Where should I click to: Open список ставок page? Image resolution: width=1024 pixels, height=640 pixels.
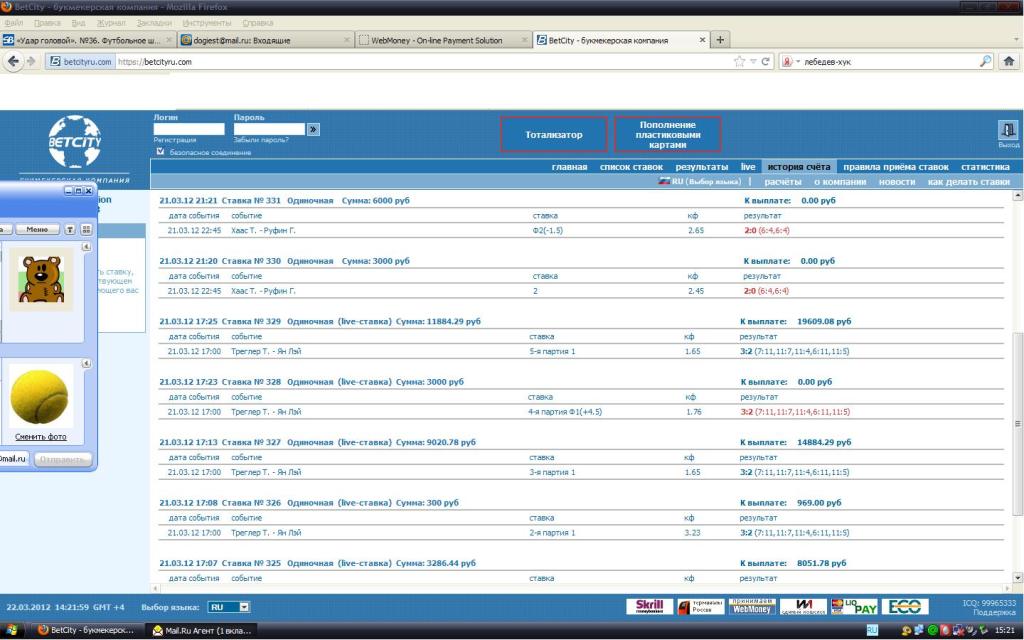click(631, 167)
